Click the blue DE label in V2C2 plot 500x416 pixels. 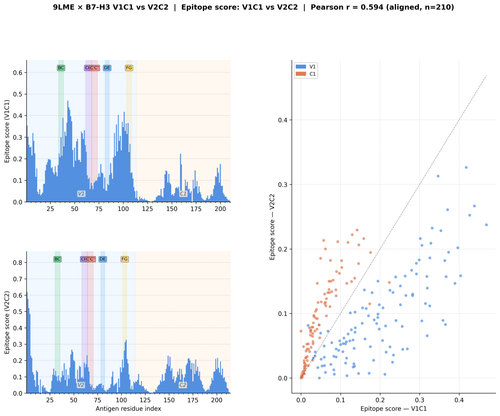coord(103,259)
